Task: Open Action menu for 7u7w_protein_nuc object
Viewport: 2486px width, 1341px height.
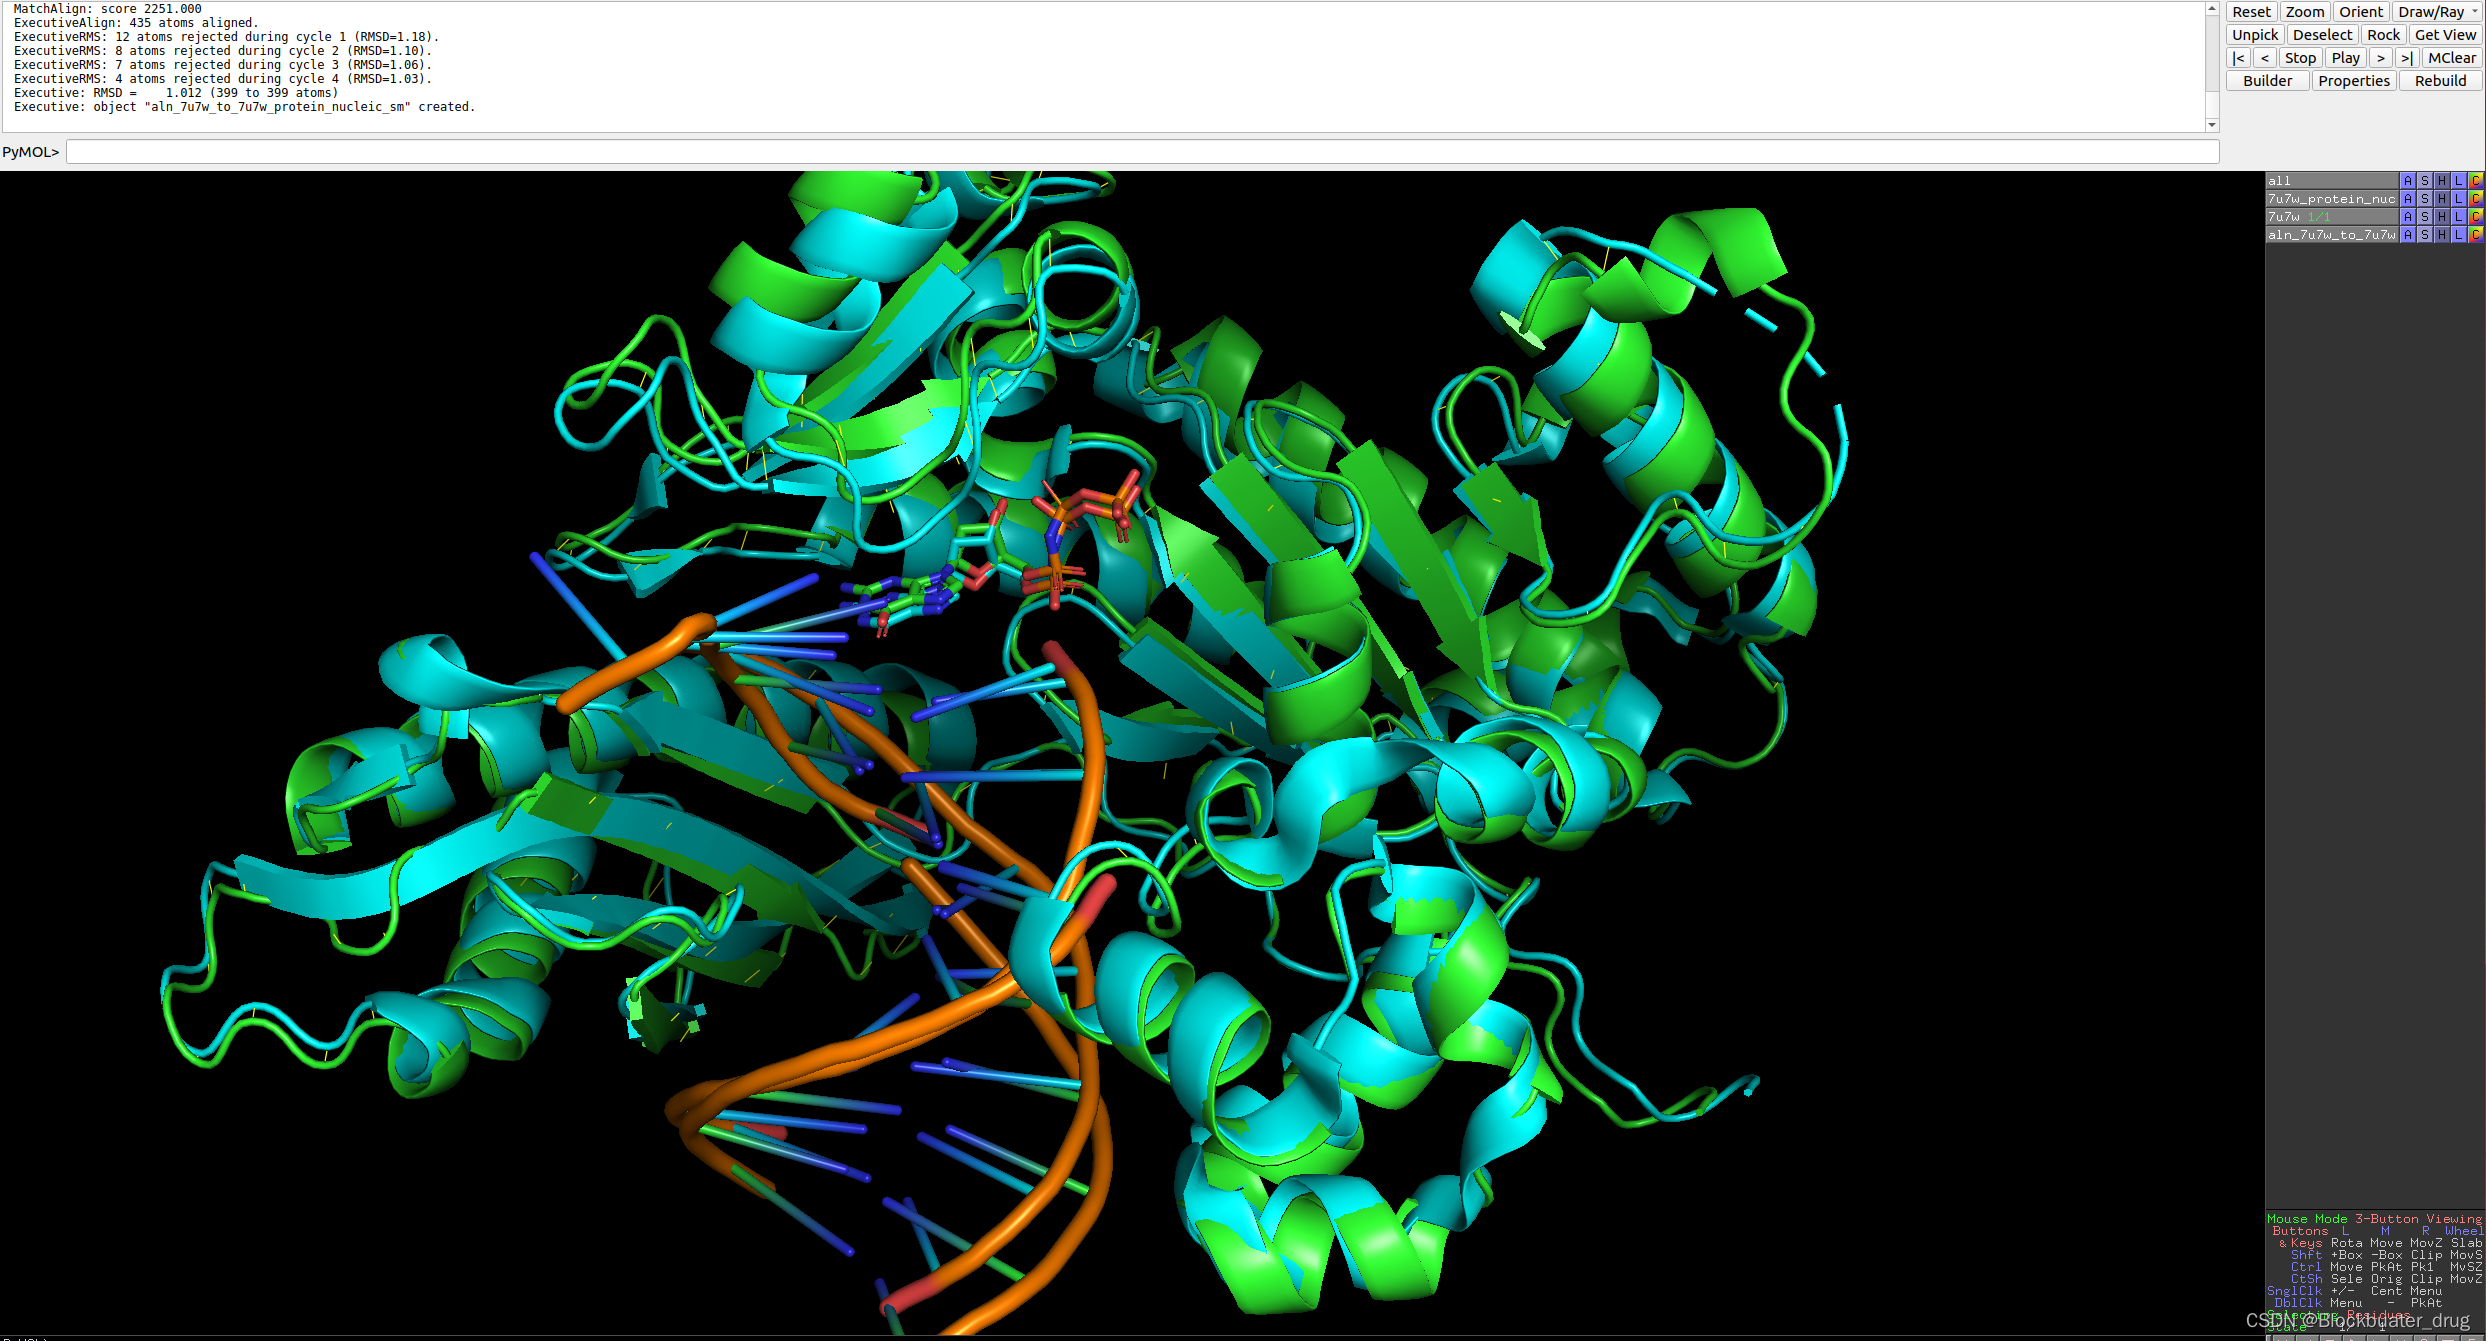Action: [2408, 199]
